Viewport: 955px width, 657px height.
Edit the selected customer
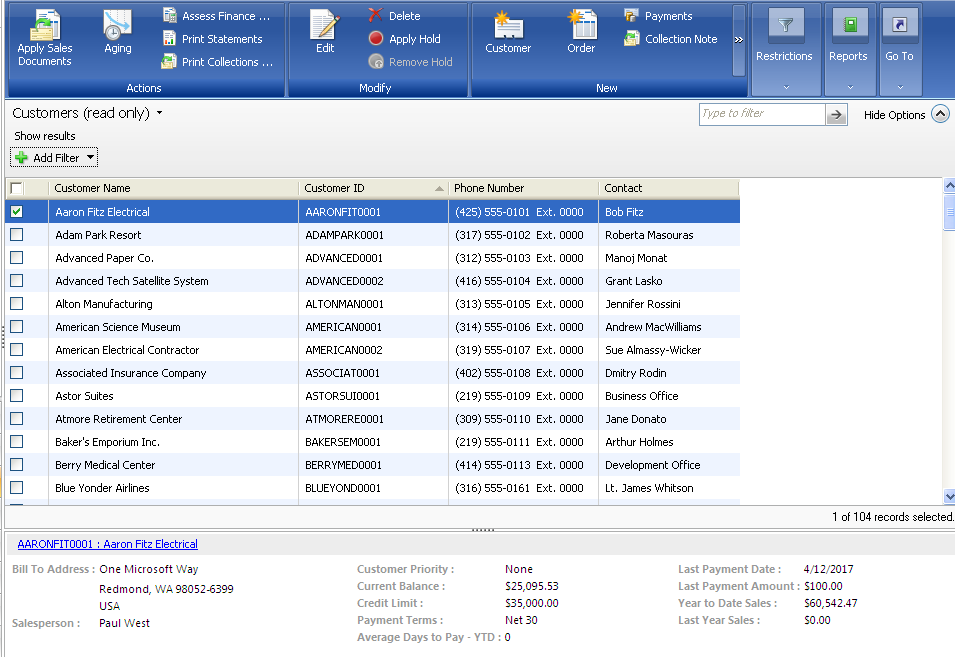click(325, 32)
